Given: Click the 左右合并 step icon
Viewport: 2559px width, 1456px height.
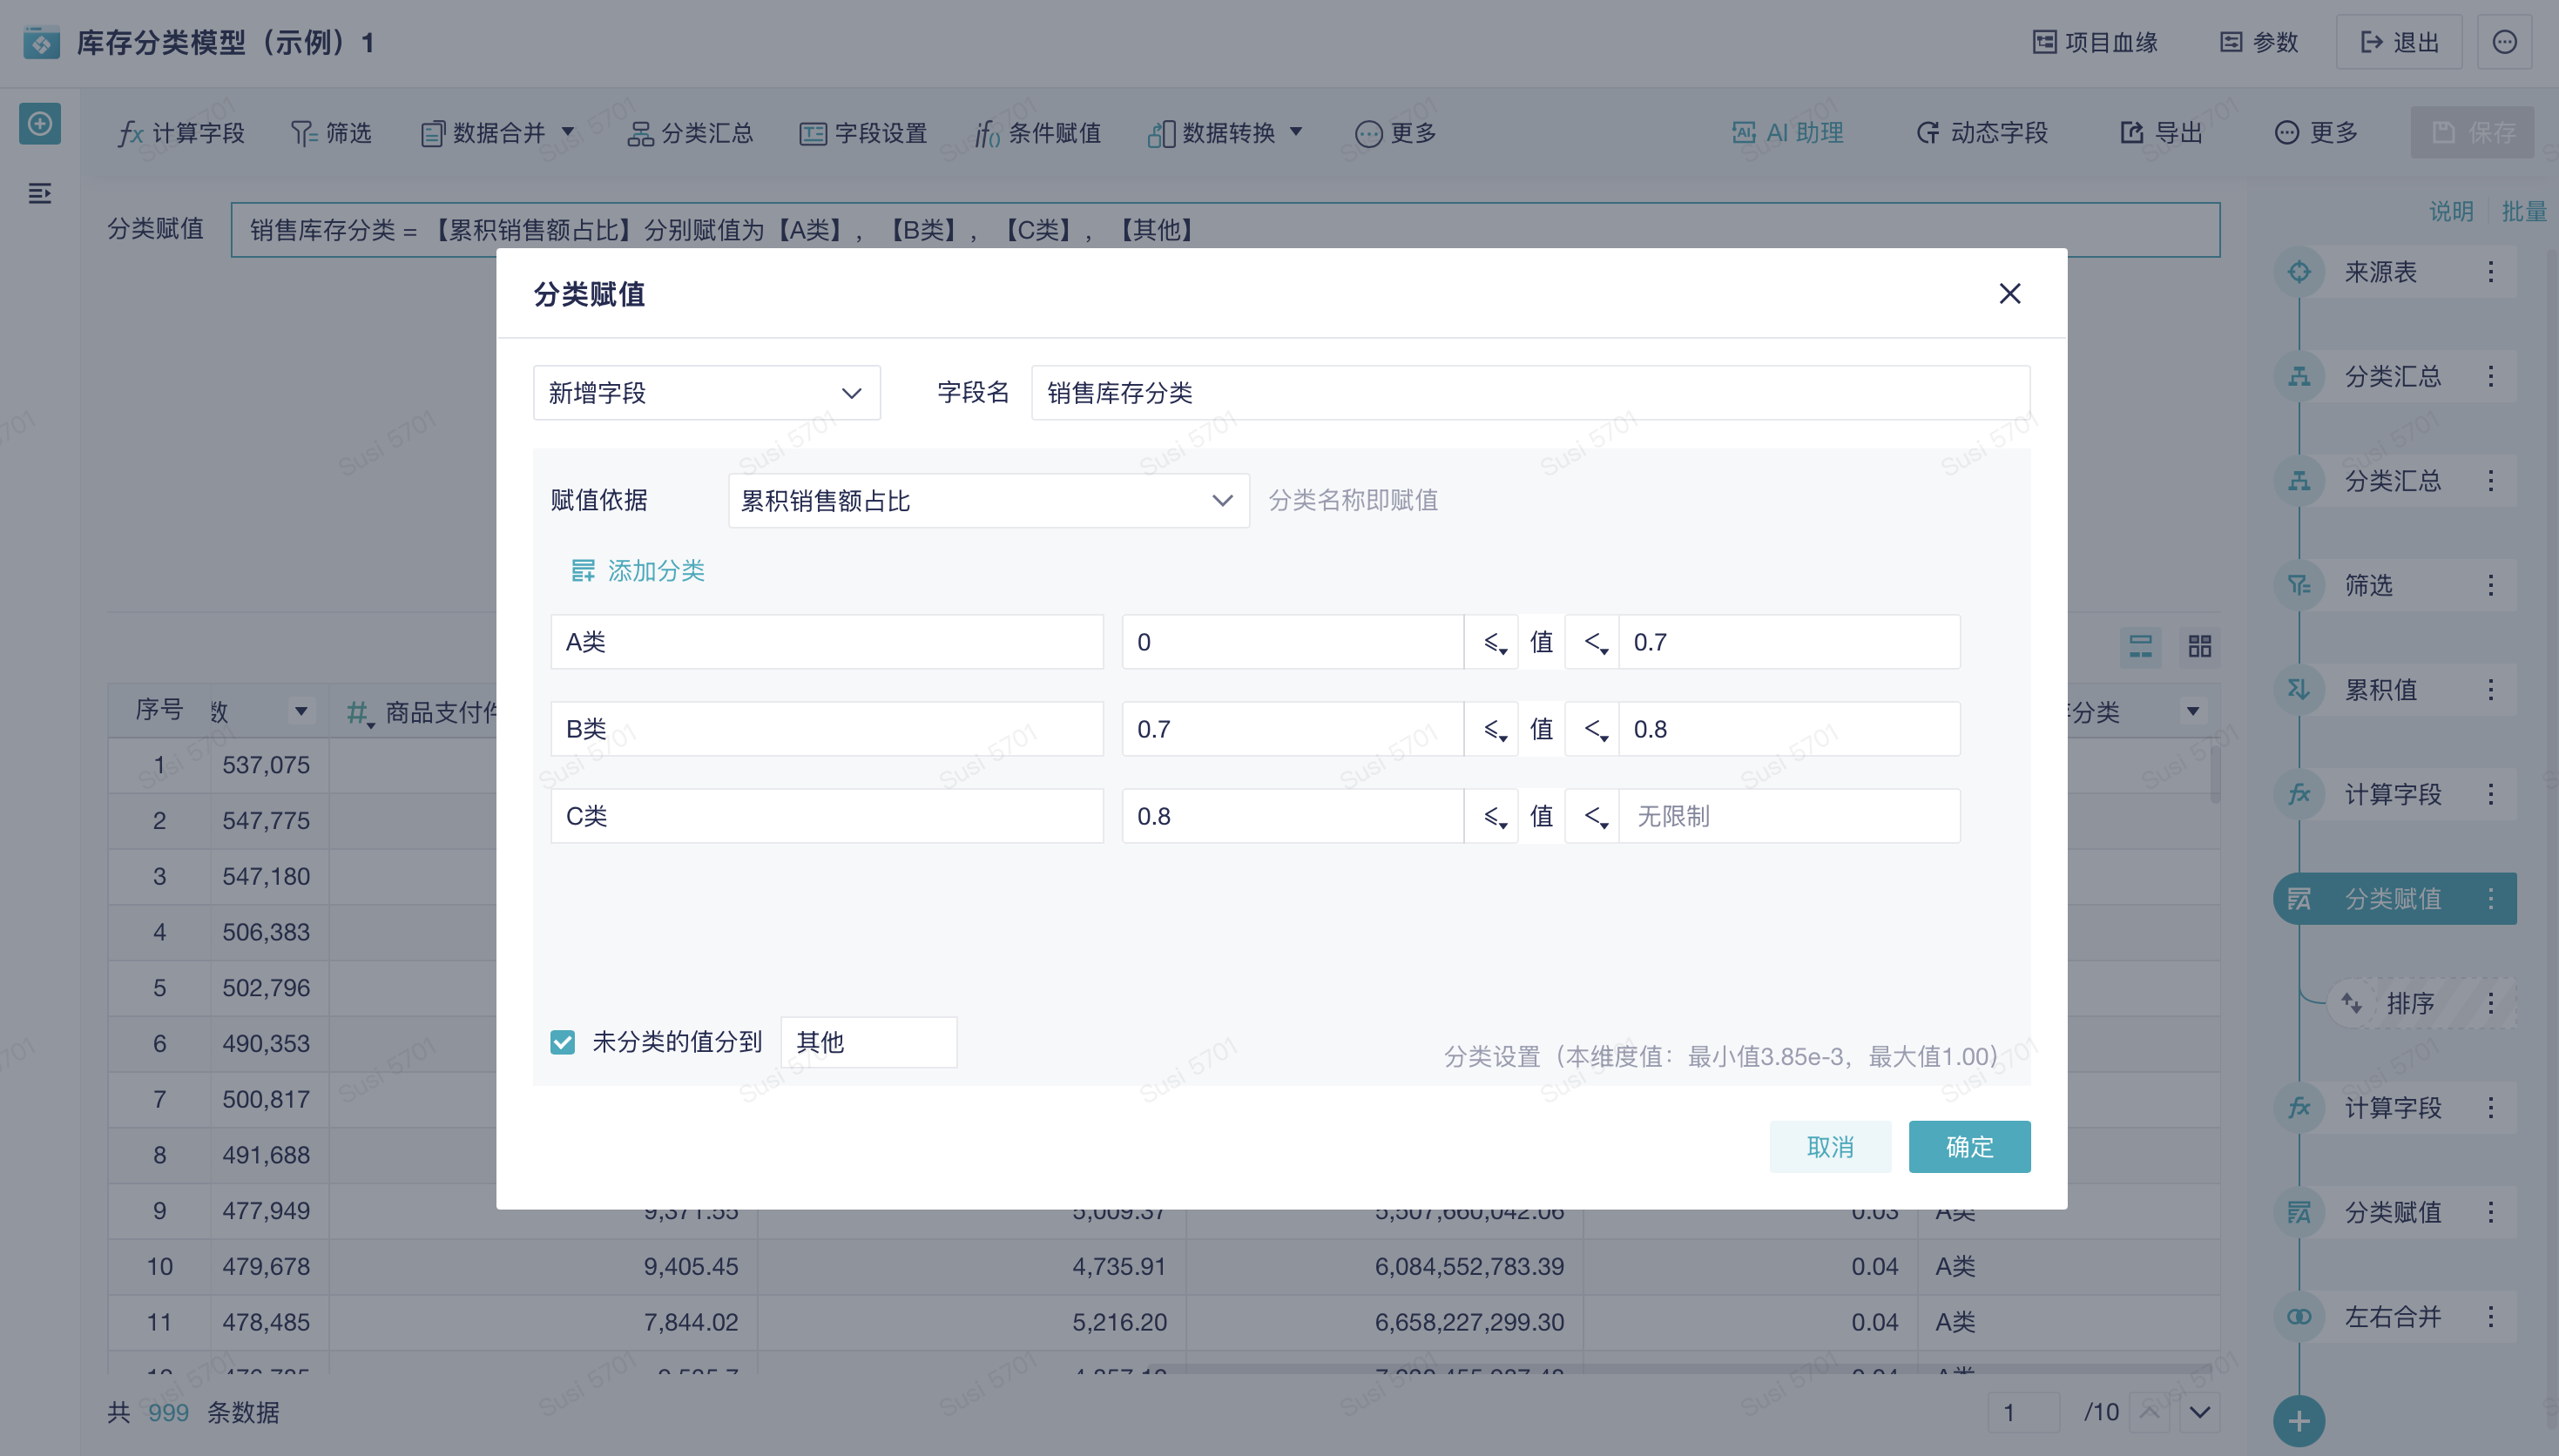Looking at the screenshot, I should click(2298, 1317).
